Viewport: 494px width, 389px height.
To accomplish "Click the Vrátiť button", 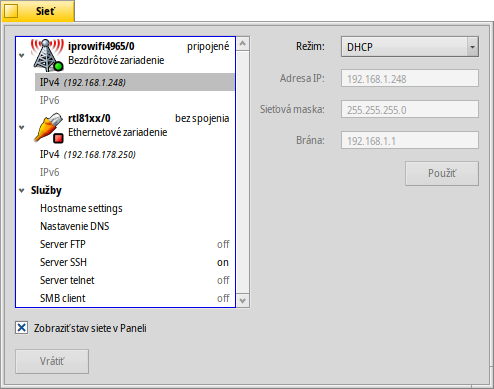I will pyautogui.click(x=52, y=361).
